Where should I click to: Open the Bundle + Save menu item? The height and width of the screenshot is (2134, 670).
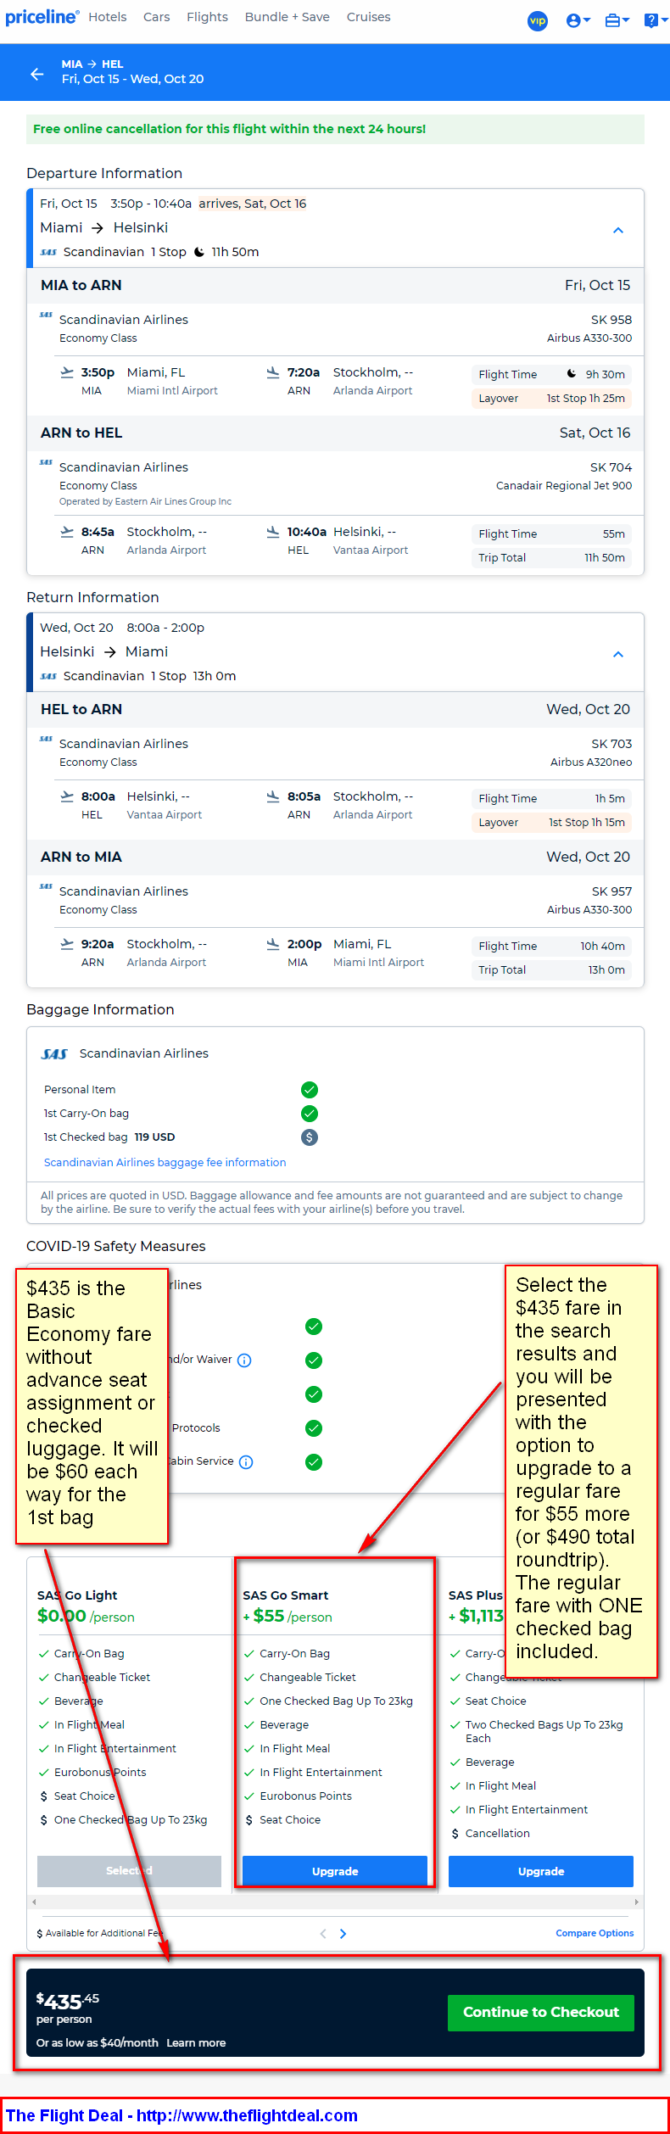pos(287,17)
